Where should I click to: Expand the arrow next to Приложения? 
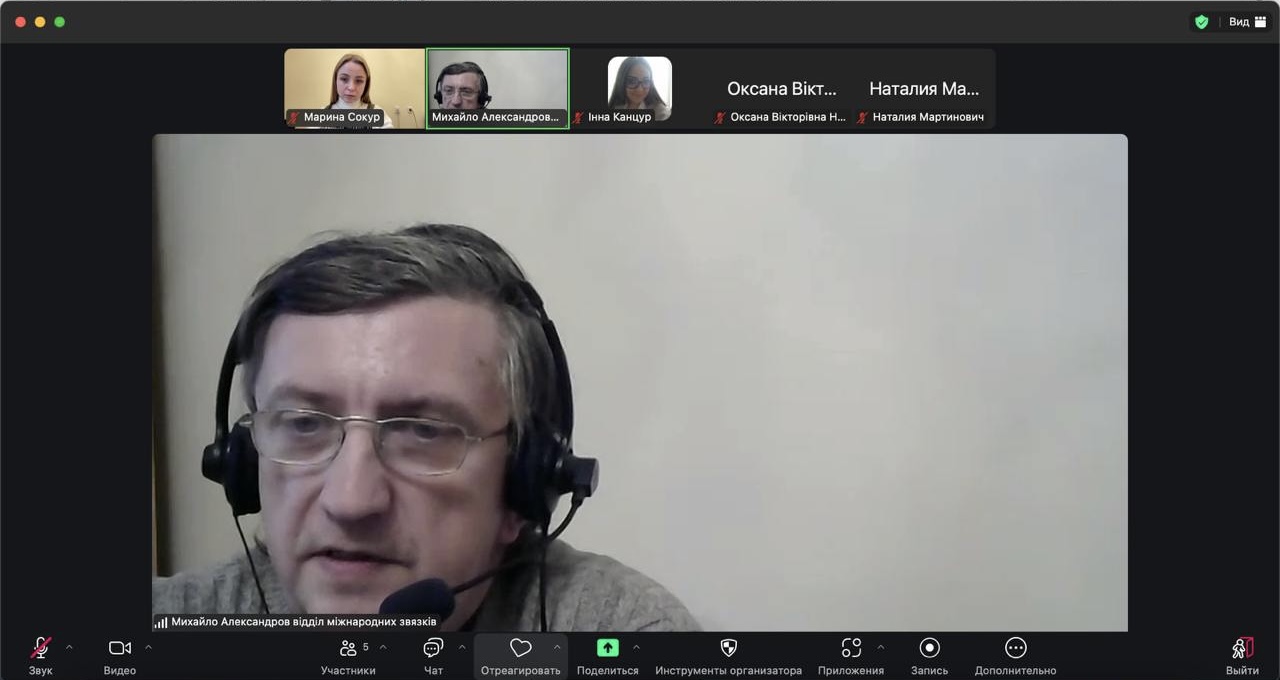coord(880,647)
